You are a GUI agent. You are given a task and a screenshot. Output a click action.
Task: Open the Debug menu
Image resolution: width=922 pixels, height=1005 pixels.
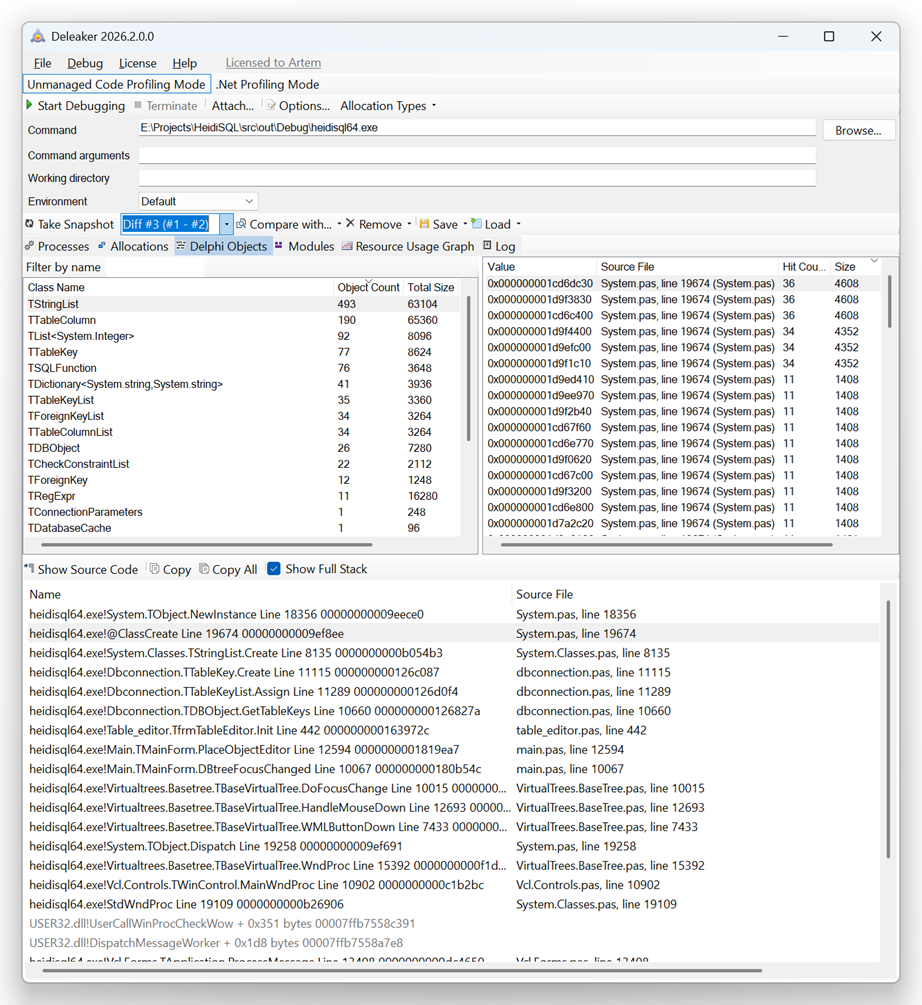click(x=85, y=63)
